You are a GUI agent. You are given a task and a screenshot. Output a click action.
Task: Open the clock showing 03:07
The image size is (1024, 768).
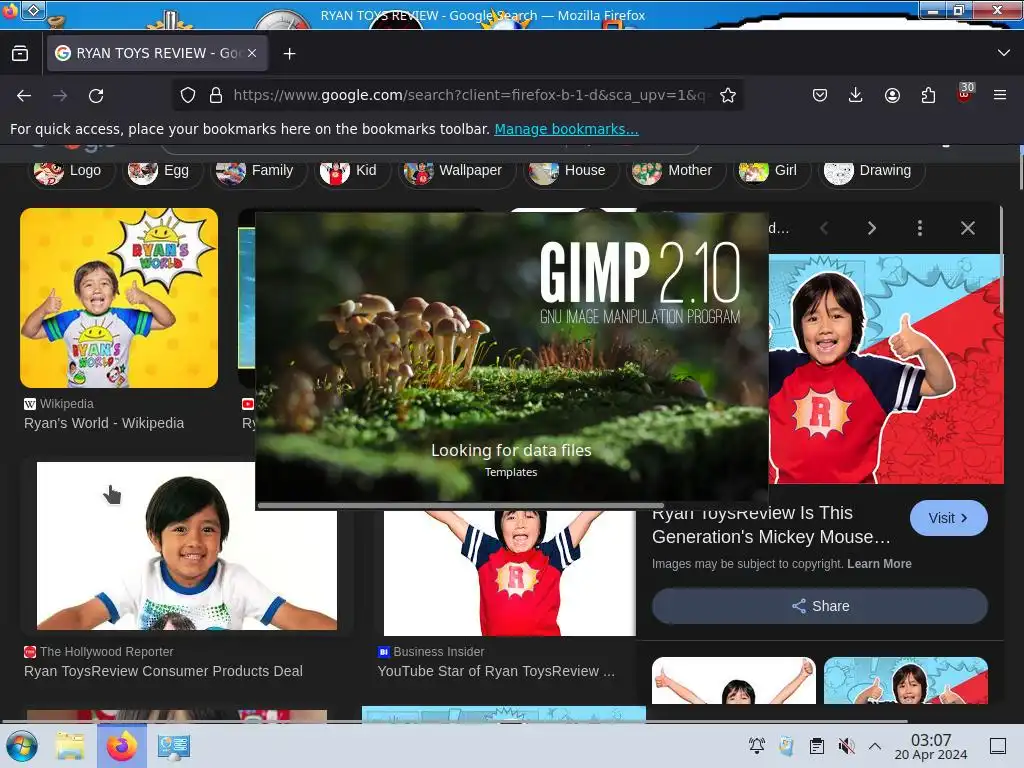coord(931,746)
